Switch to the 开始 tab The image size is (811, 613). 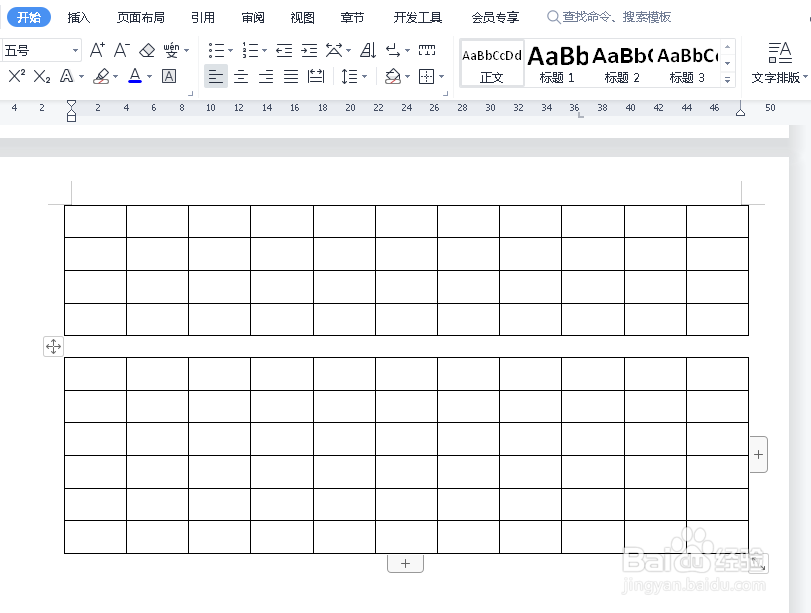point(29,18)
